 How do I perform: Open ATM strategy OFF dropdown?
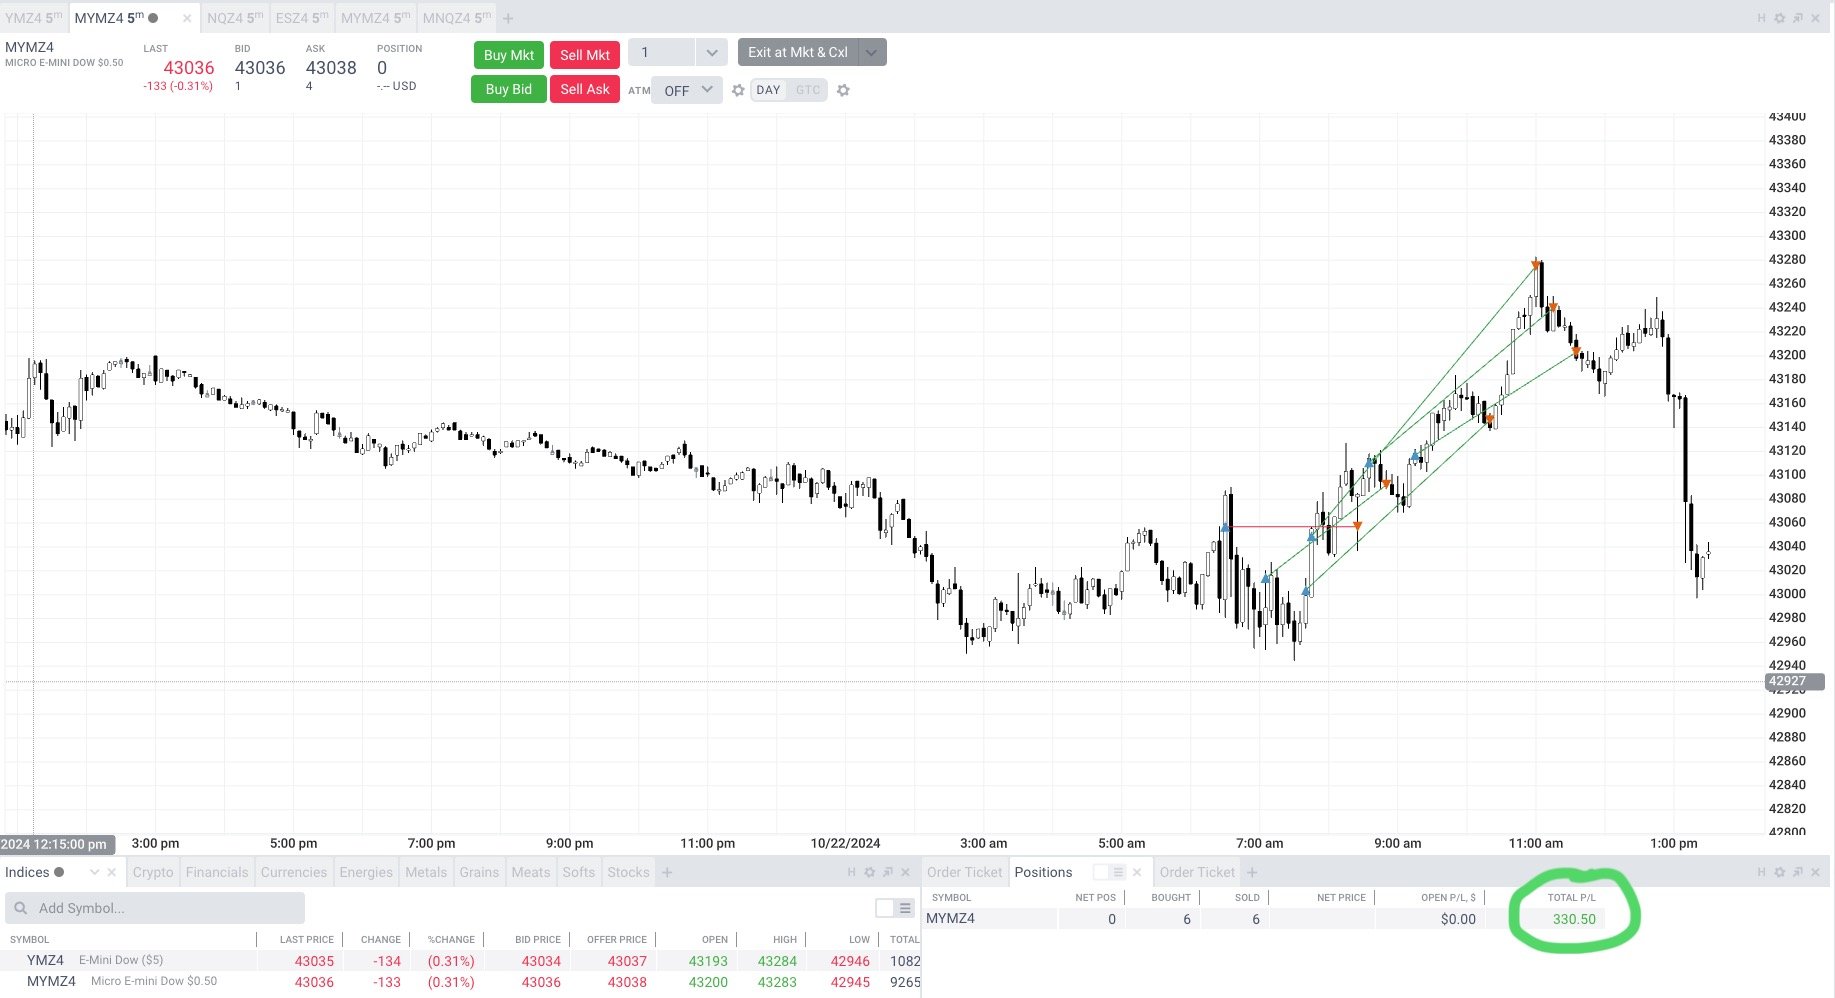687,90
